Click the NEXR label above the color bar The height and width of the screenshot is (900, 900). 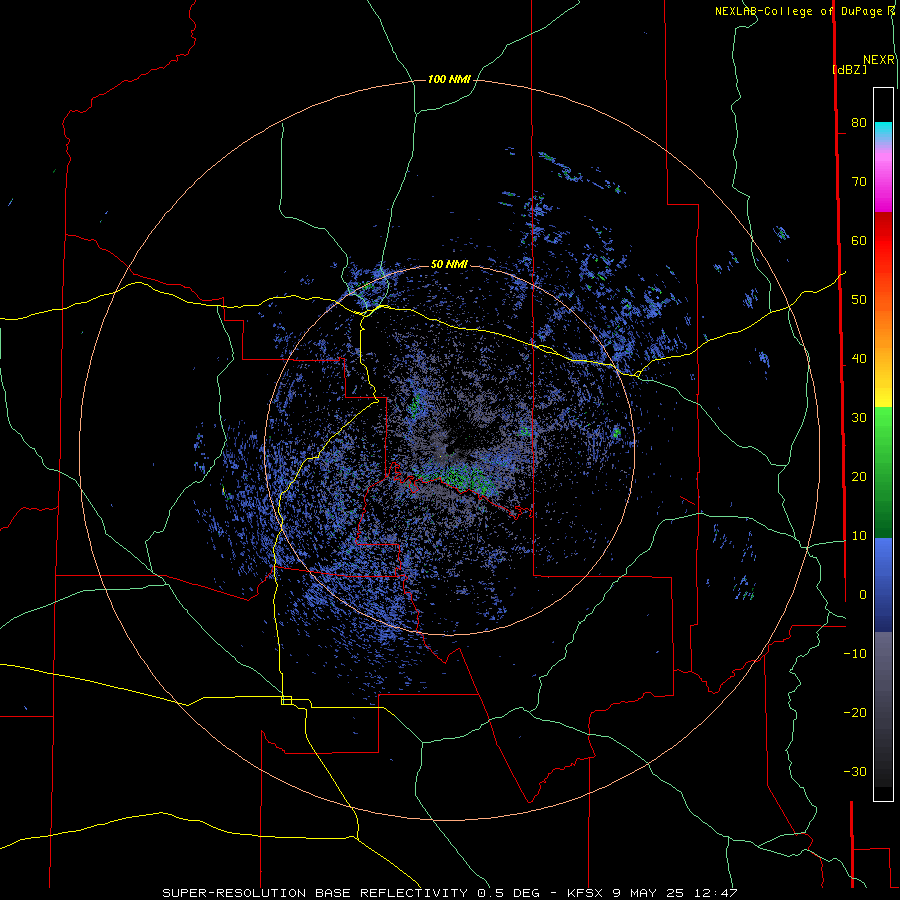coord(879,60)
